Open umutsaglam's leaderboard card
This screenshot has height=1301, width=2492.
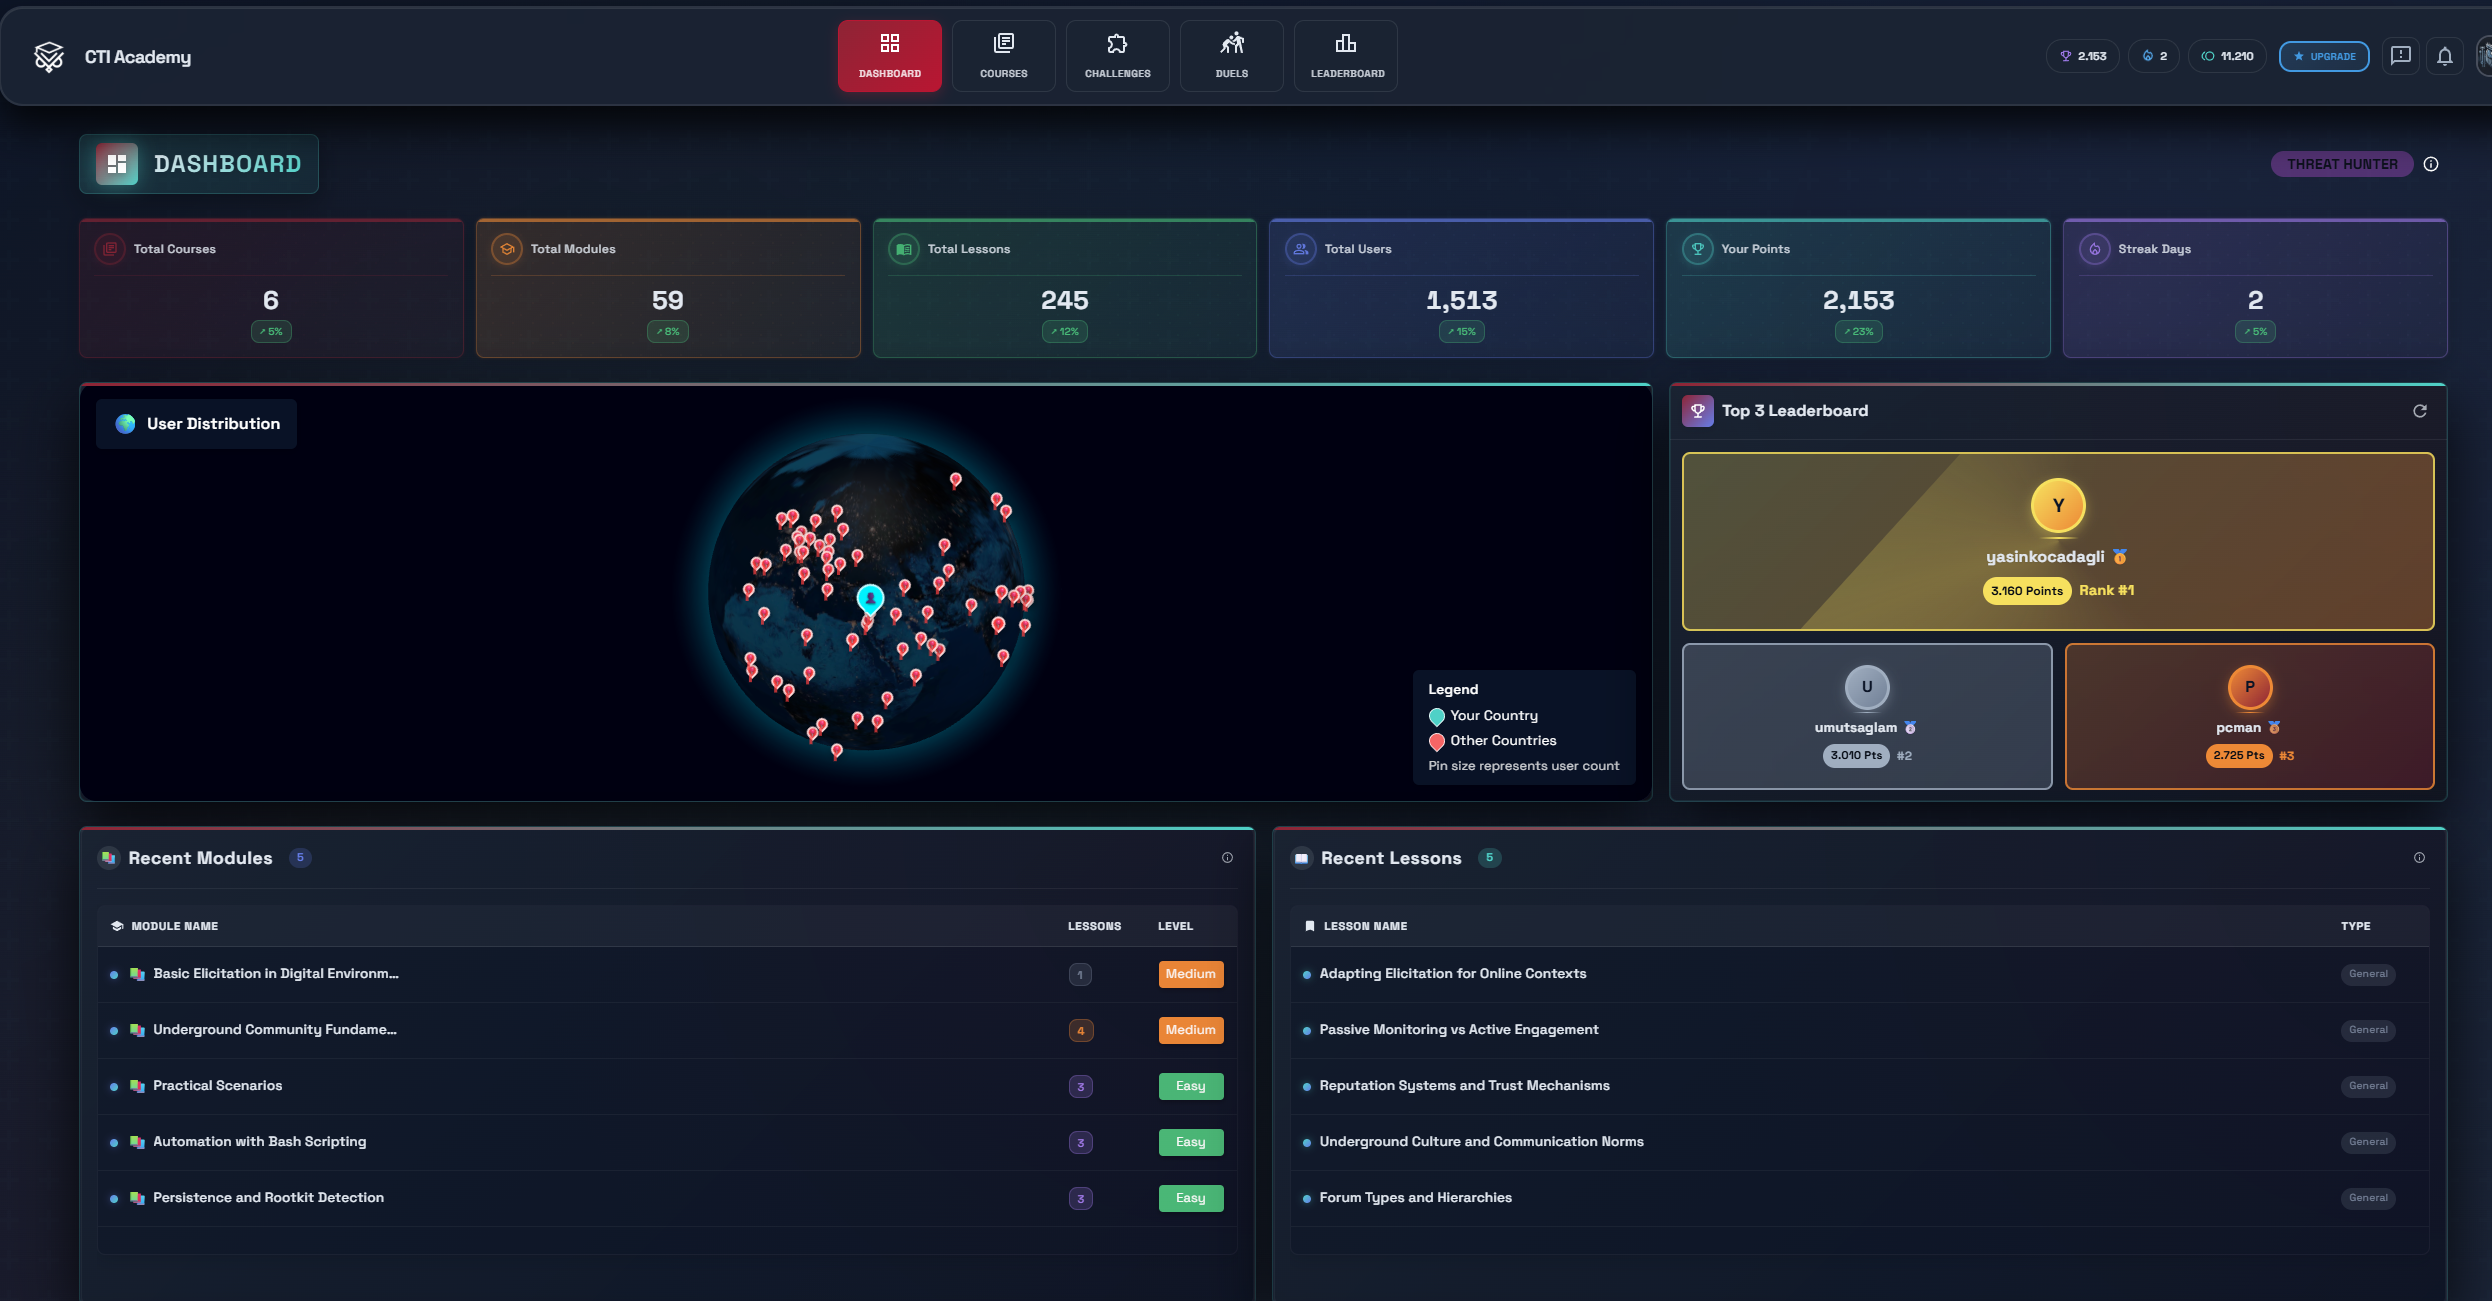(x=1867, y=716)
